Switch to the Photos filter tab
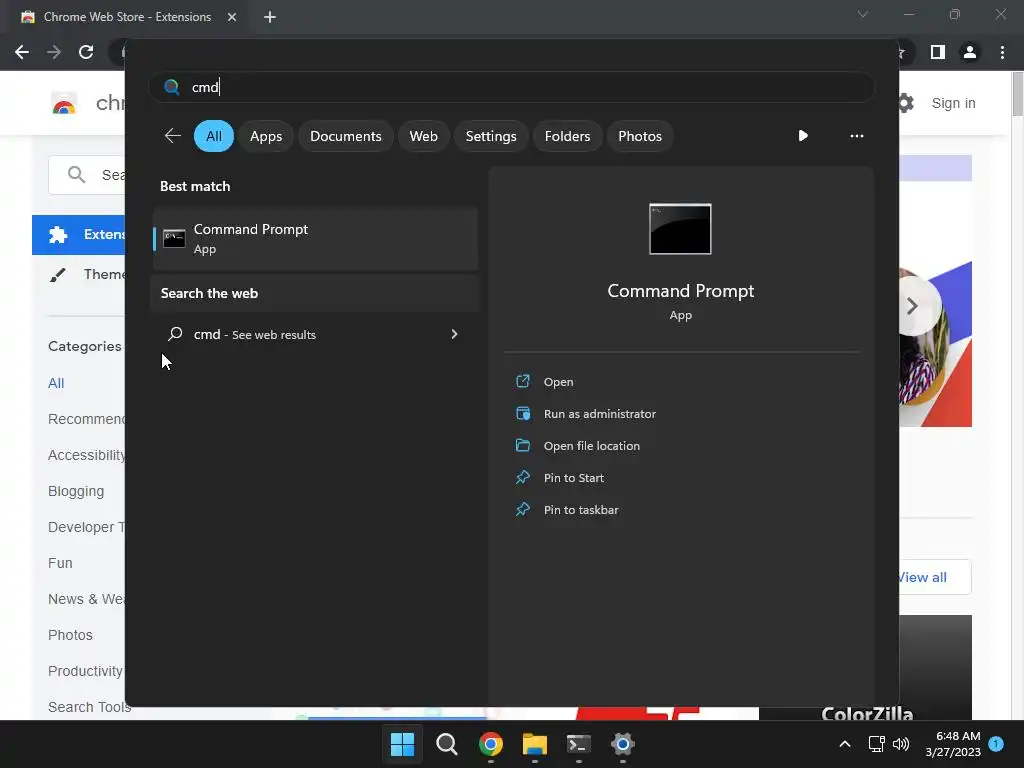Screen dimensions: 1024x768 639,136
